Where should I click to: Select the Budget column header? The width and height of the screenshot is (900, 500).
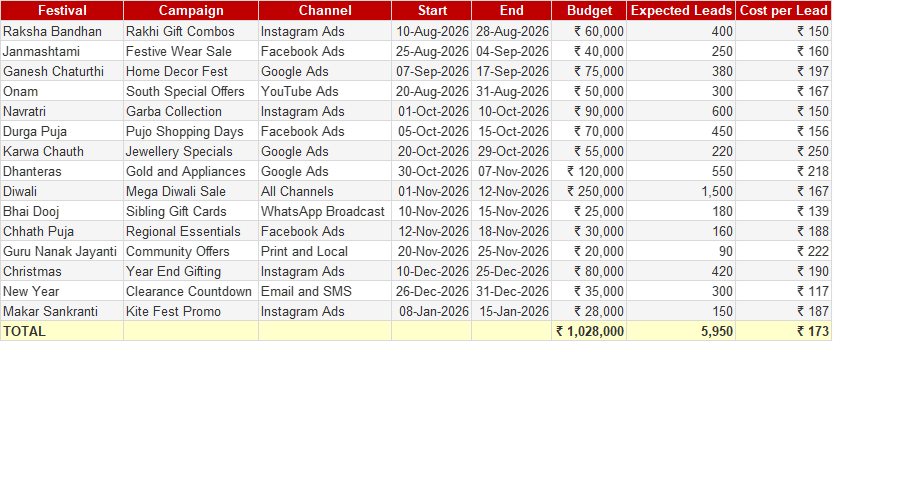tap(589, 10)
